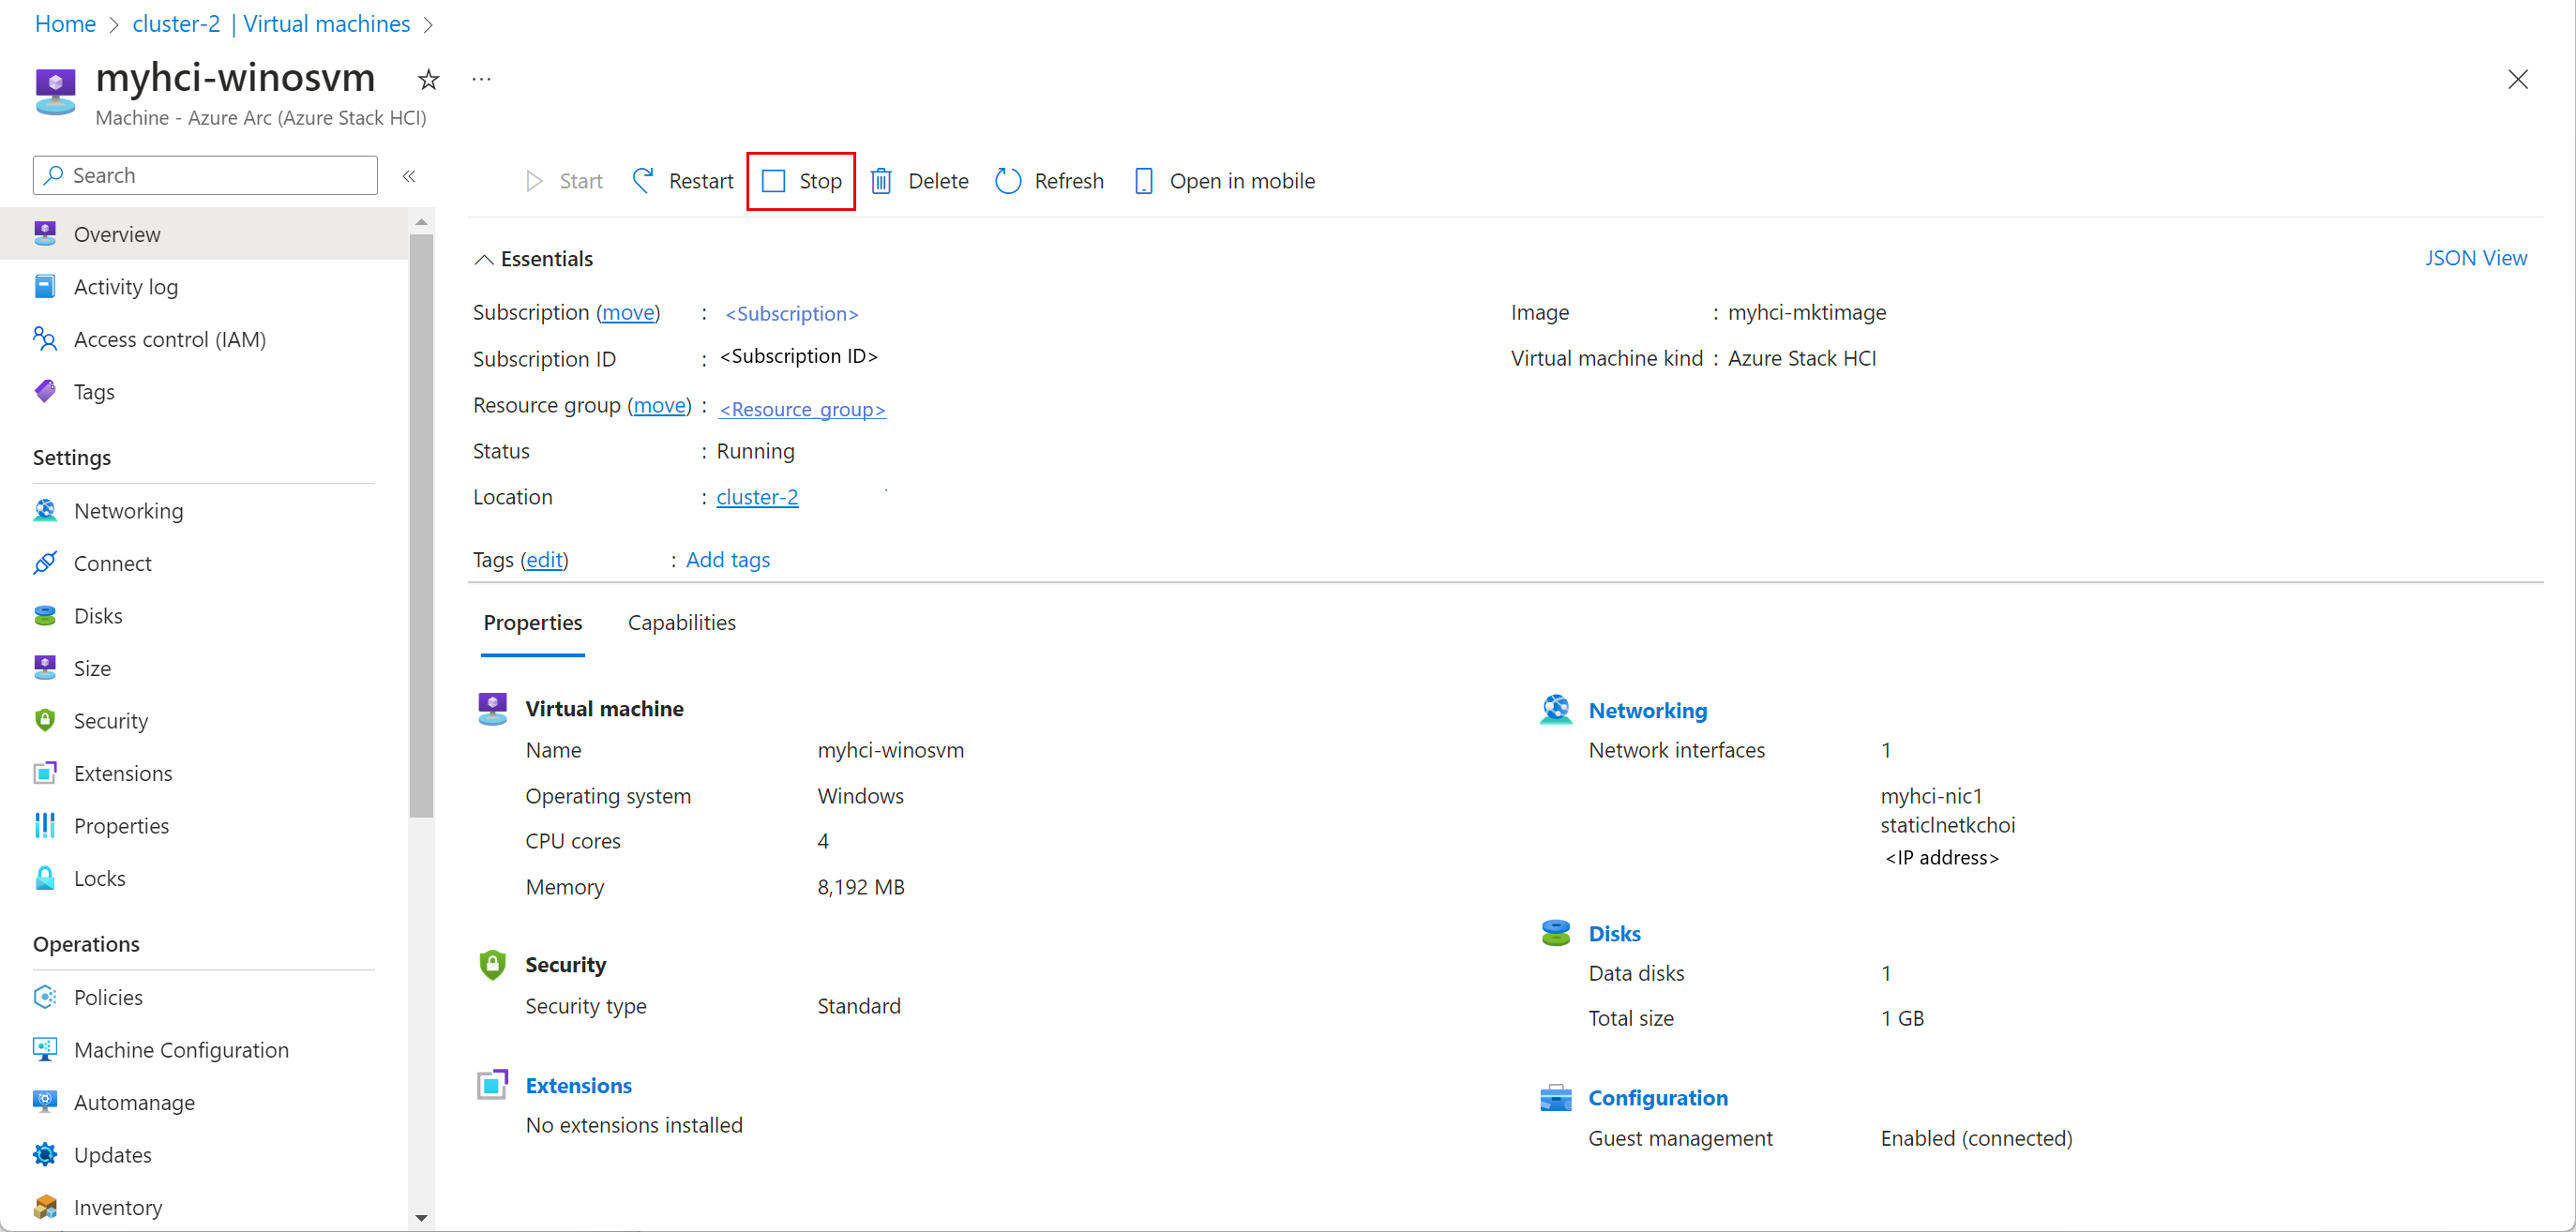
Task: Click the sidebar scrollbar down arrow
Action: click(x=421, y=1218)
